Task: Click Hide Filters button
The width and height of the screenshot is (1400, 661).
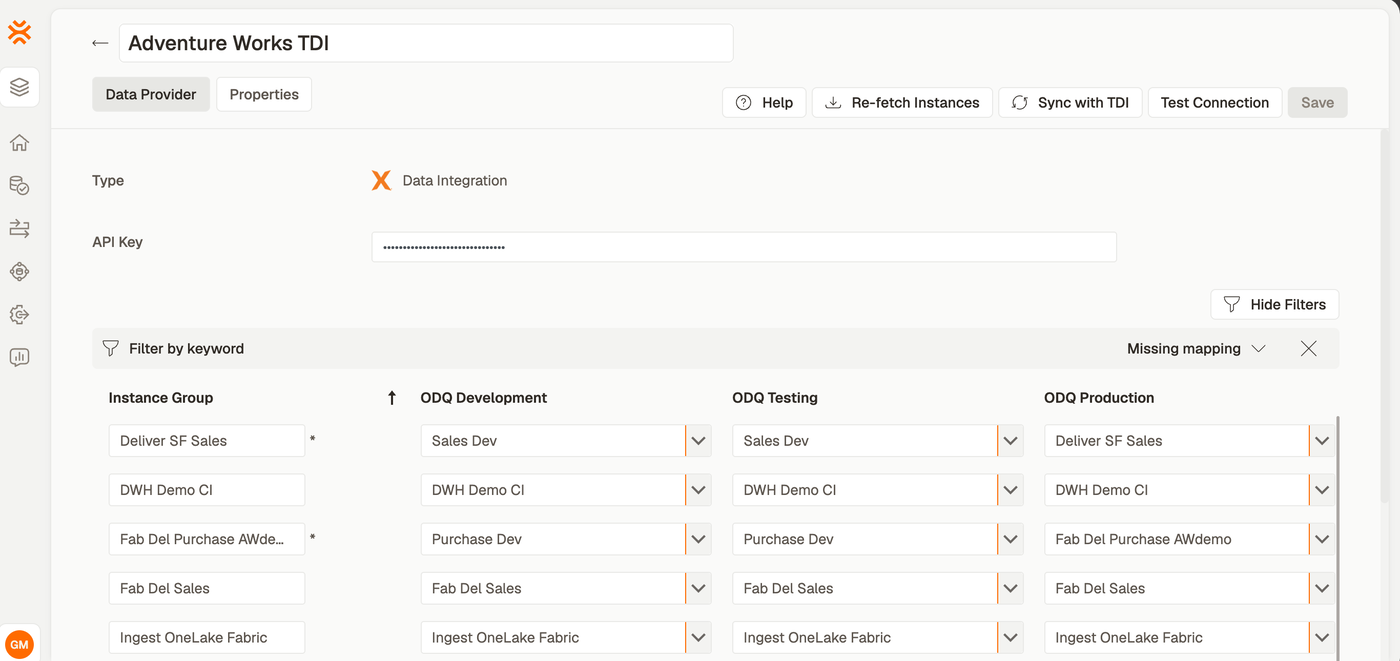Action: point(1274,304)
